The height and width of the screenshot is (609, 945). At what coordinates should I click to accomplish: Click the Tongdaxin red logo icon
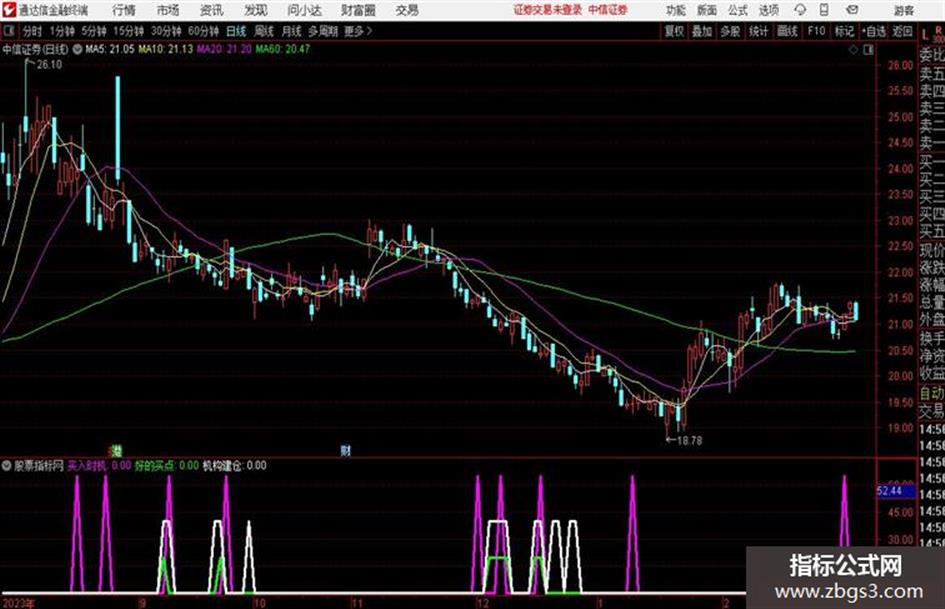(x=9, y=10)
